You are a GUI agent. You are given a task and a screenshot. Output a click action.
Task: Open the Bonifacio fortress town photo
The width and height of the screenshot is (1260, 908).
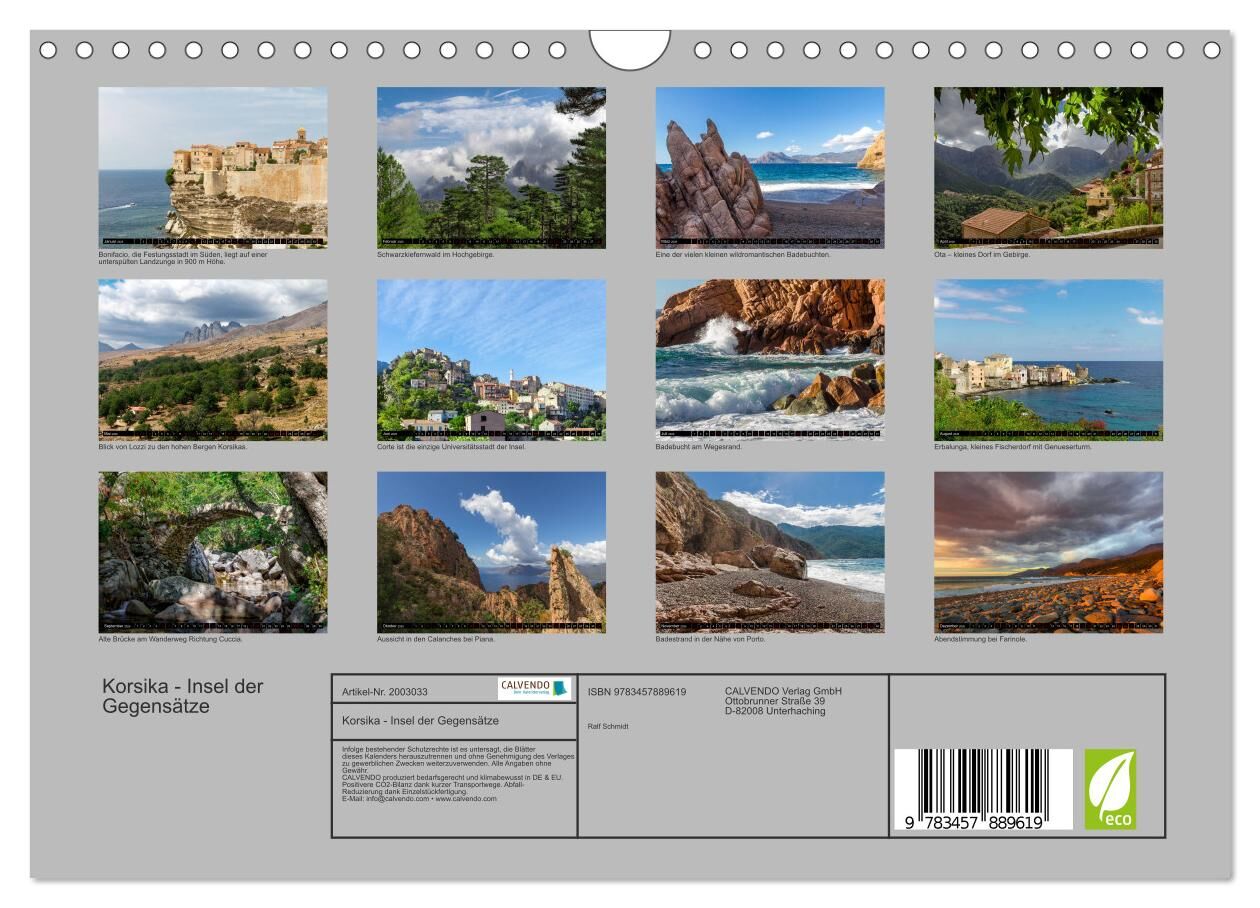(x=212, y=166)
